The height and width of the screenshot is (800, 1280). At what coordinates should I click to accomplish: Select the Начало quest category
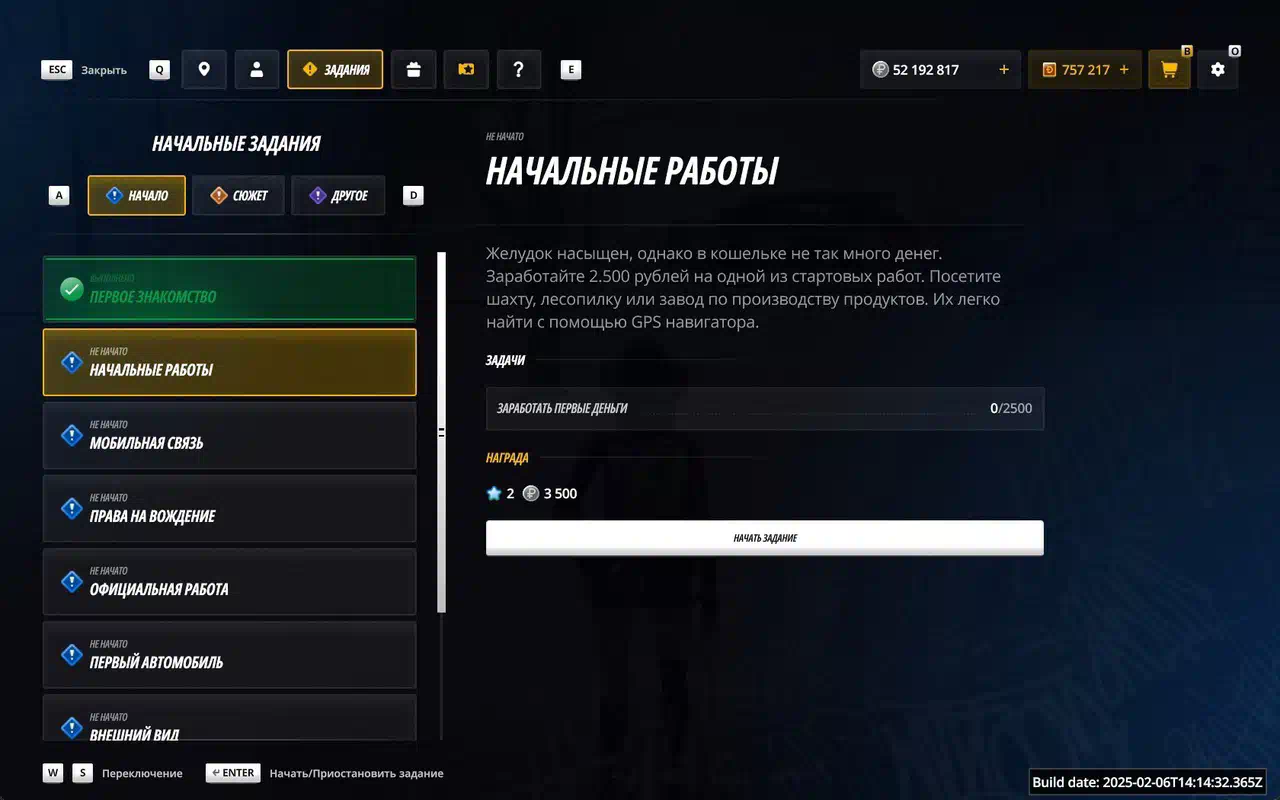pos(137,196)
